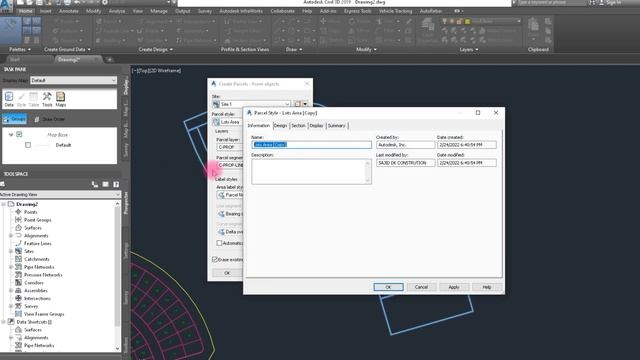
Task: Switch to the Display tab
Action: tap(316, 126)
